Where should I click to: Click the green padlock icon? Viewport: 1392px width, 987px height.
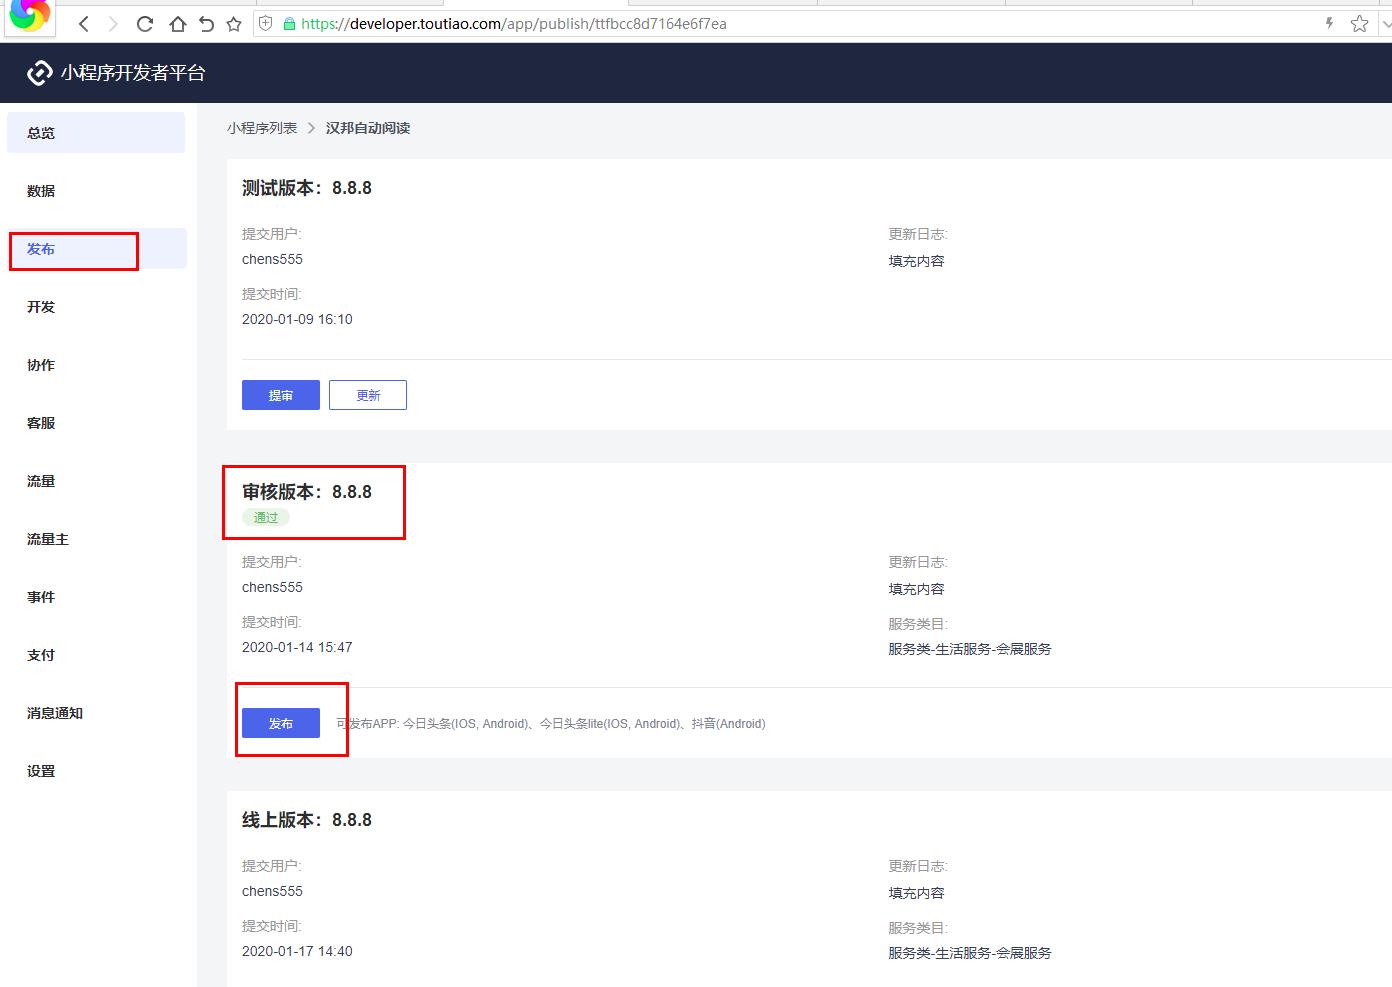(290, 24)
